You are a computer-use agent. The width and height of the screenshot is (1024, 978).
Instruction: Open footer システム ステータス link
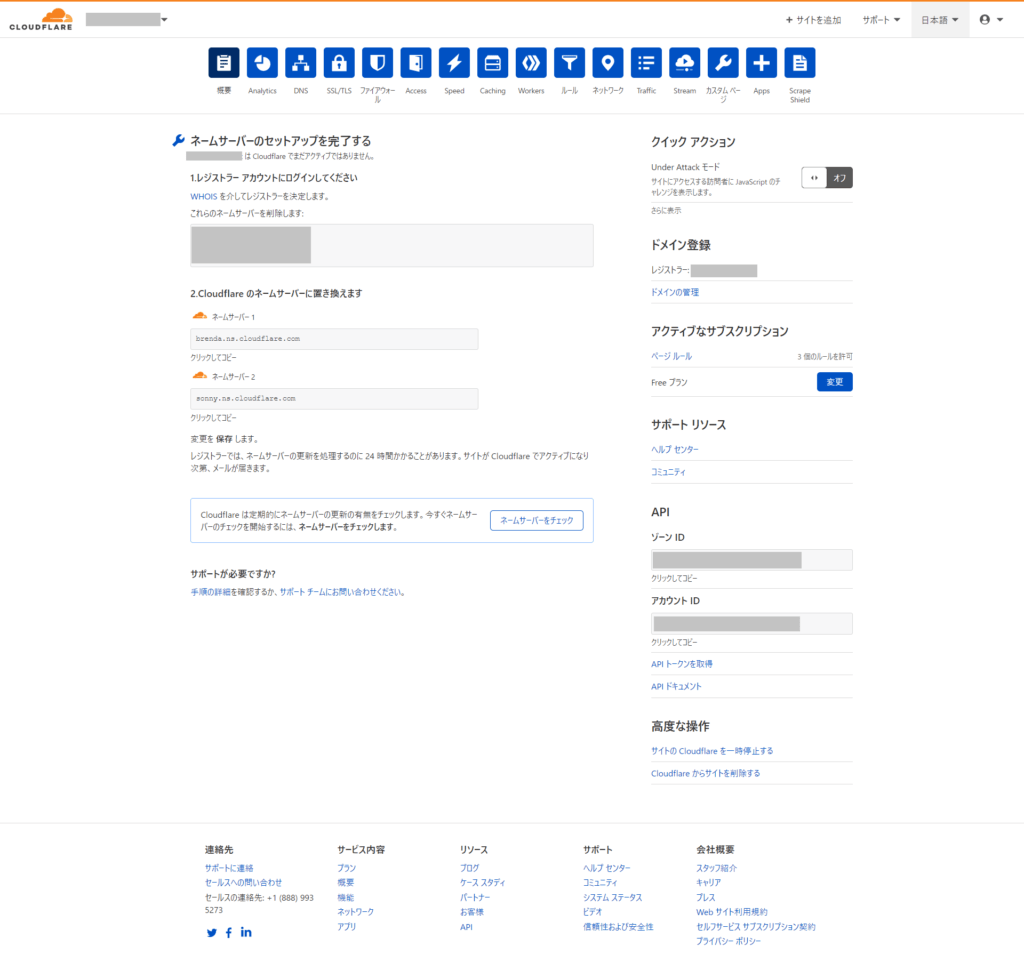click(613, 898)
